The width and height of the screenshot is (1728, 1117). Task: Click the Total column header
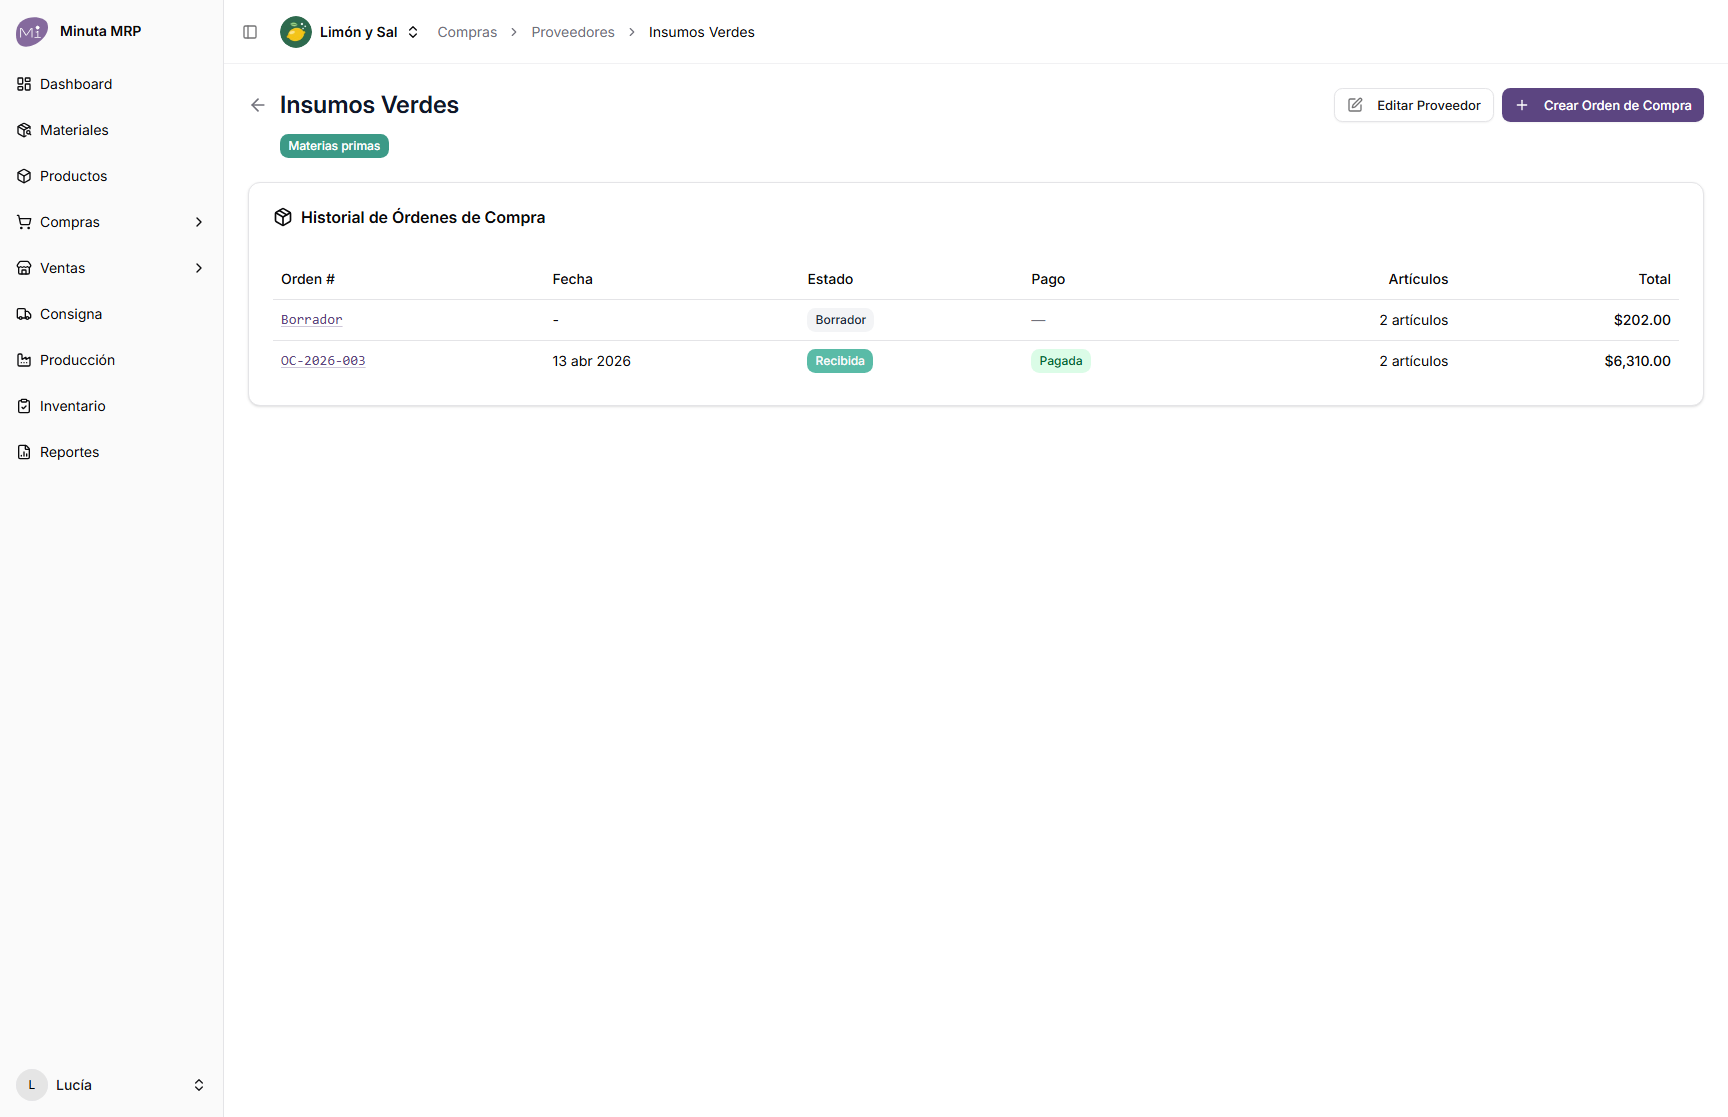pyautogui.click(x=1655, y=279)
